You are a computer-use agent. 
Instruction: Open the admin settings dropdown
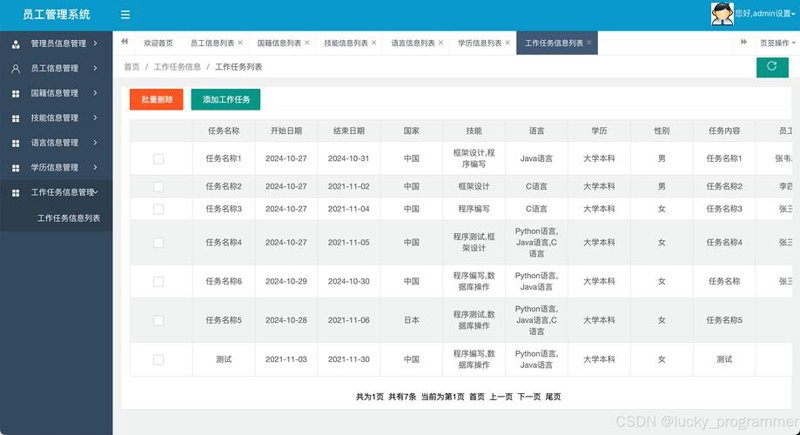pyautogui.click(x=765, y=14)
